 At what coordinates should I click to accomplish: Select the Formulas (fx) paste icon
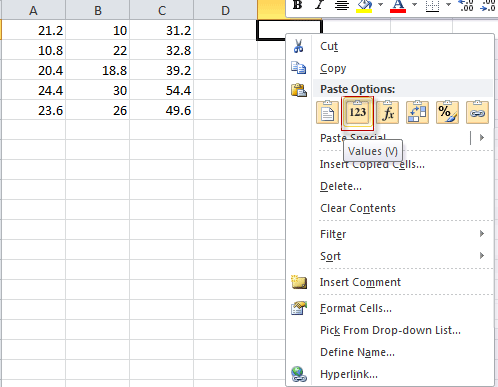(x=387, y=112)
